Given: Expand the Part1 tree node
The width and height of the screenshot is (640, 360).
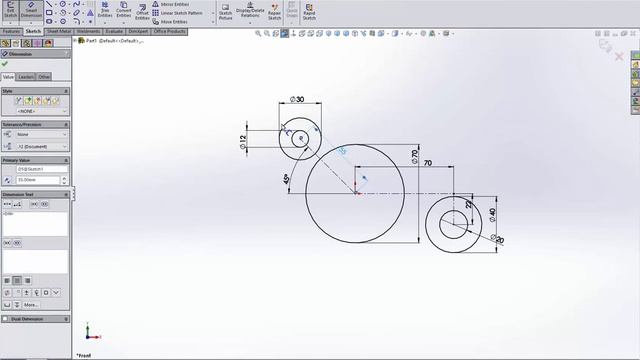Looking at the screenshot, I should [75, 40].
